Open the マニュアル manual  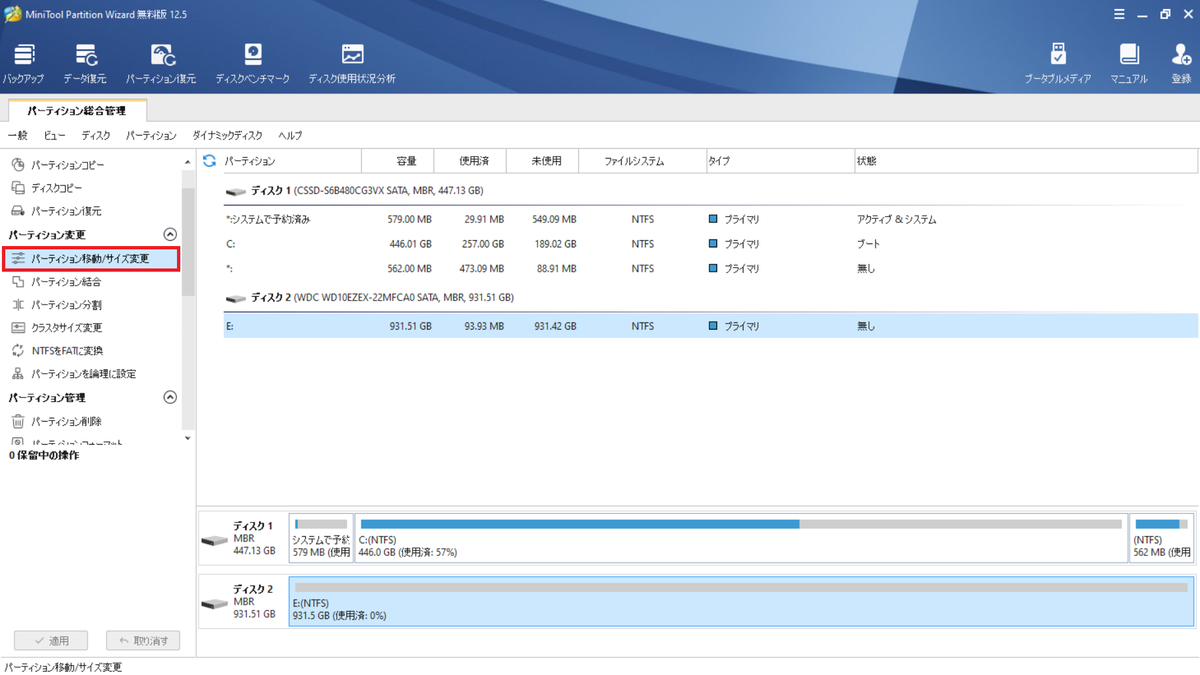click(x=1129, y=64)
